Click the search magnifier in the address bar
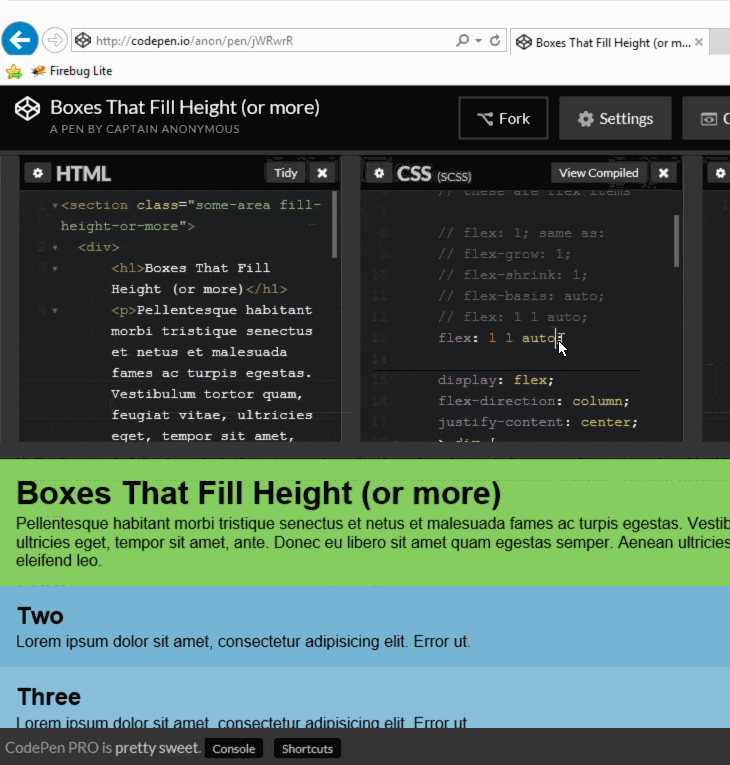The height and width of the screenshot is (765, 730). 462,41
